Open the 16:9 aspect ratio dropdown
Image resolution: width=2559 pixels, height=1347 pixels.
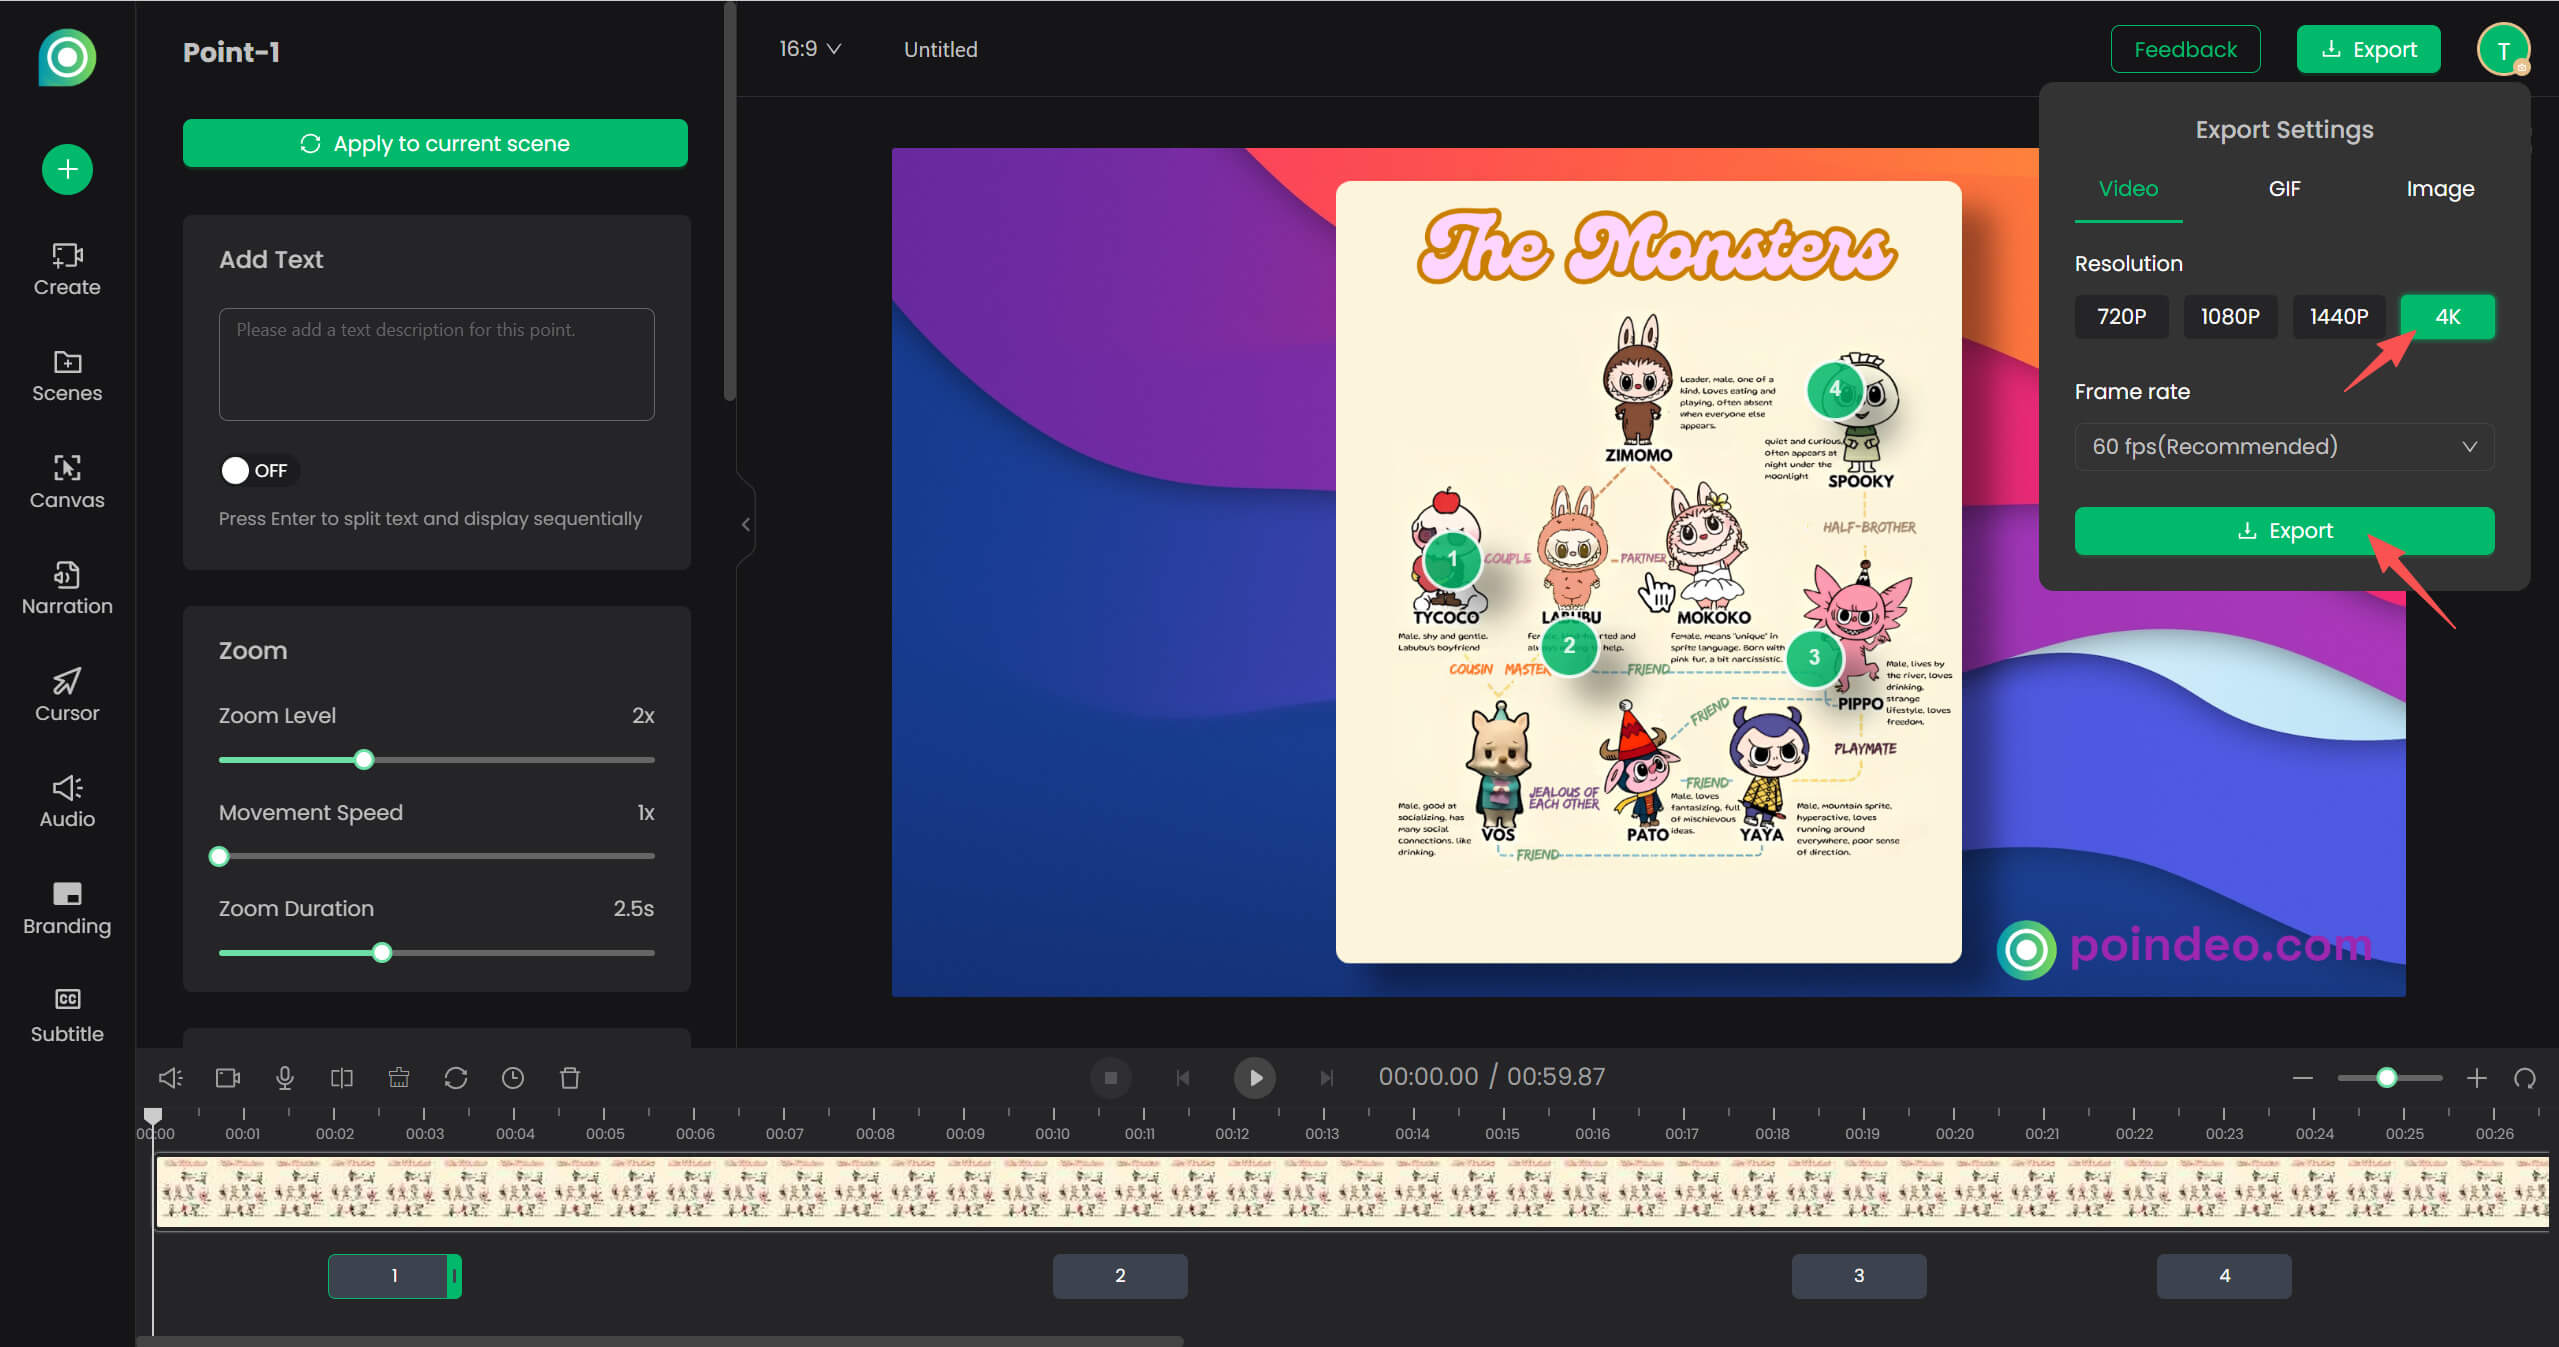810,48
